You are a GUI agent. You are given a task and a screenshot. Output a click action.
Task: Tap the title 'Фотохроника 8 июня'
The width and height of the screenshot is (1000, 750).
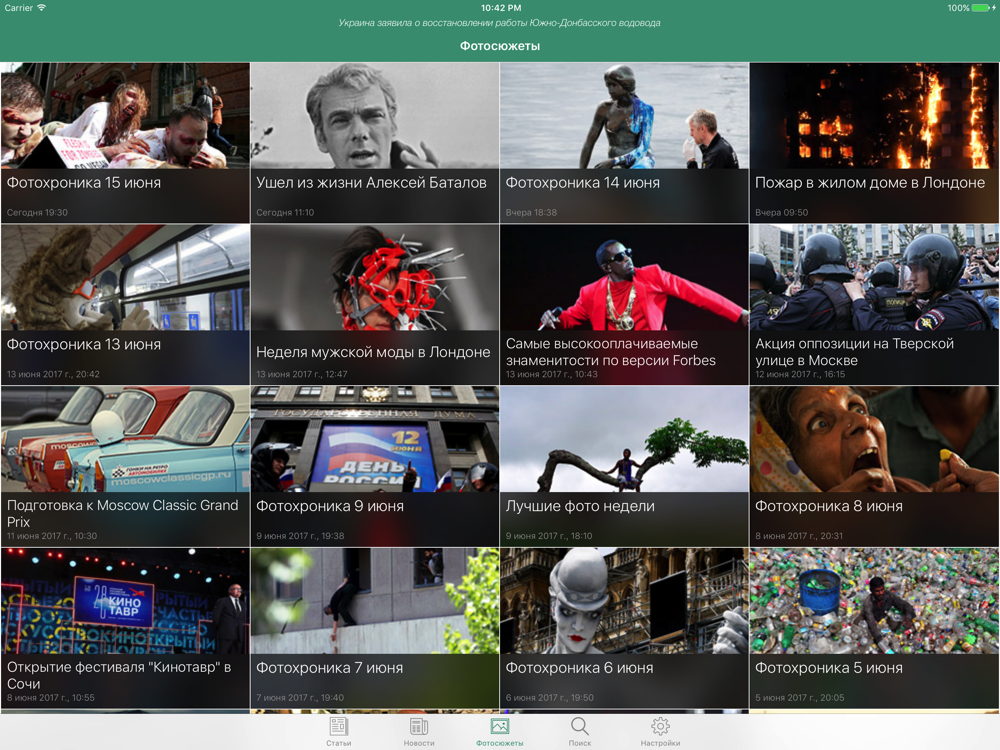[828, 506]
